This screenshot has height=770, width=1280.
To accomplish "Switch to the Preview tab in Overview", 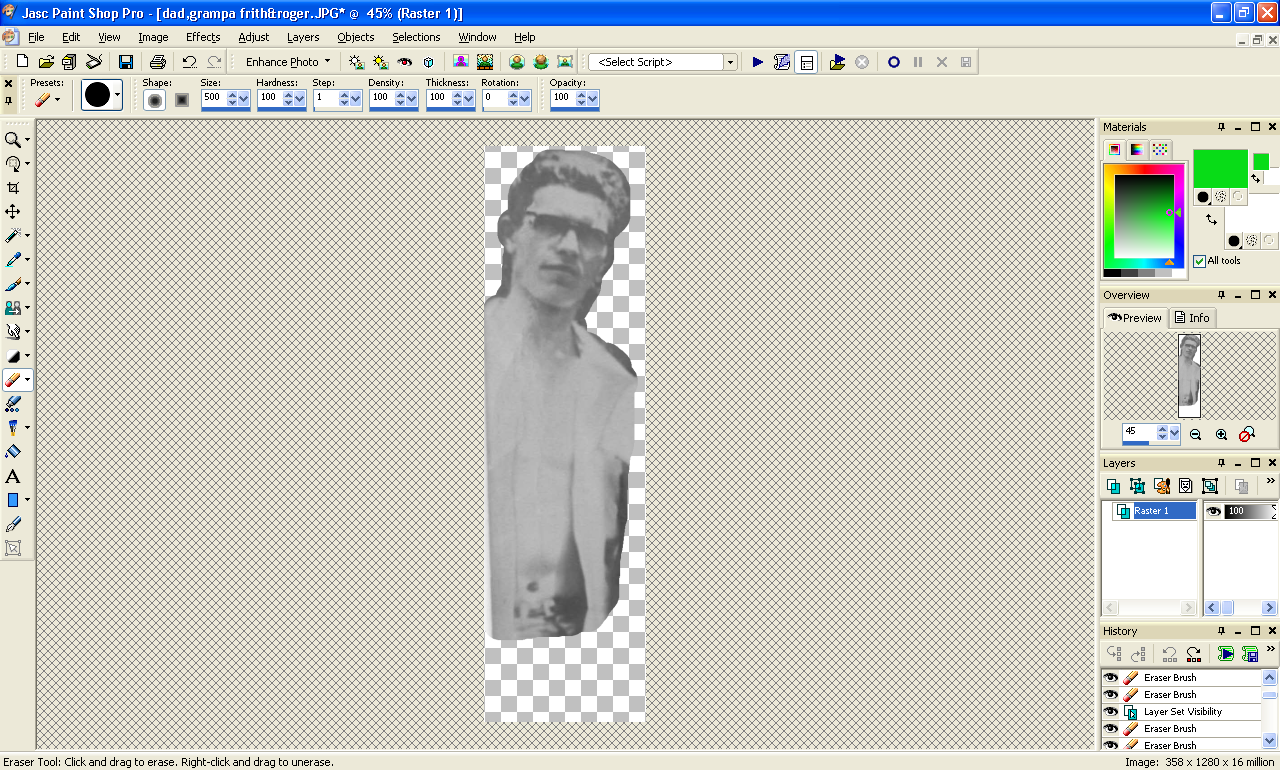I will pos(1135,318).
